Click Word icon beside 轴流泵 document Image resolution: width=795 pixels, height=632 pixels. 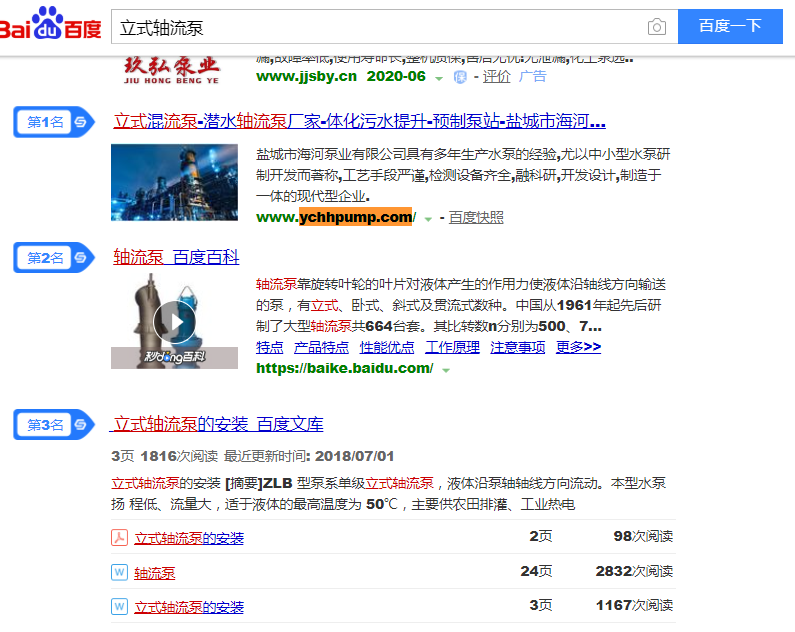coord(120,572)
